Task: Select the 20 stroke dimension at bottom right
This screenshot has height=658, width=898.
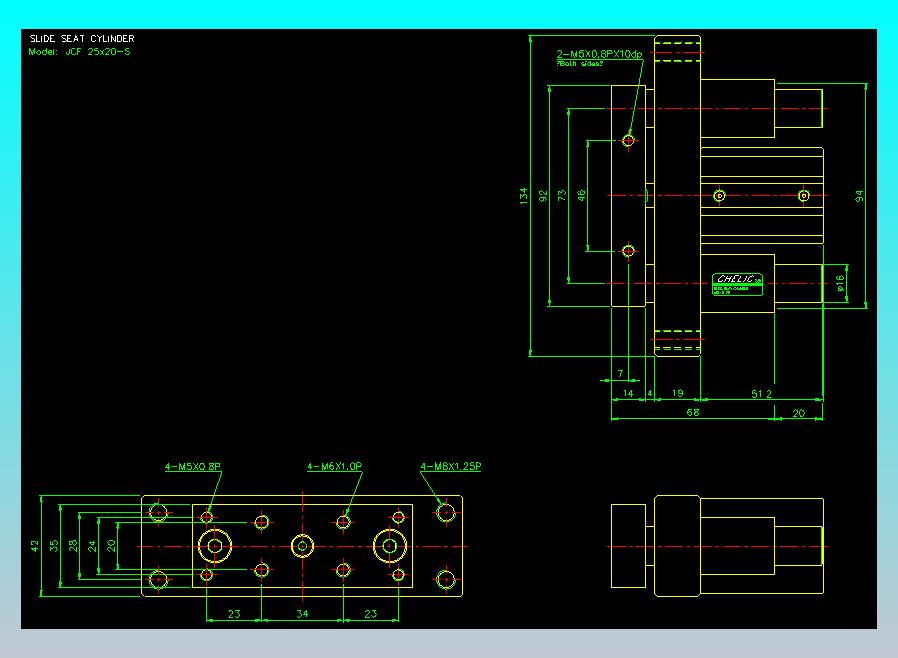Action: pos(798,412)
